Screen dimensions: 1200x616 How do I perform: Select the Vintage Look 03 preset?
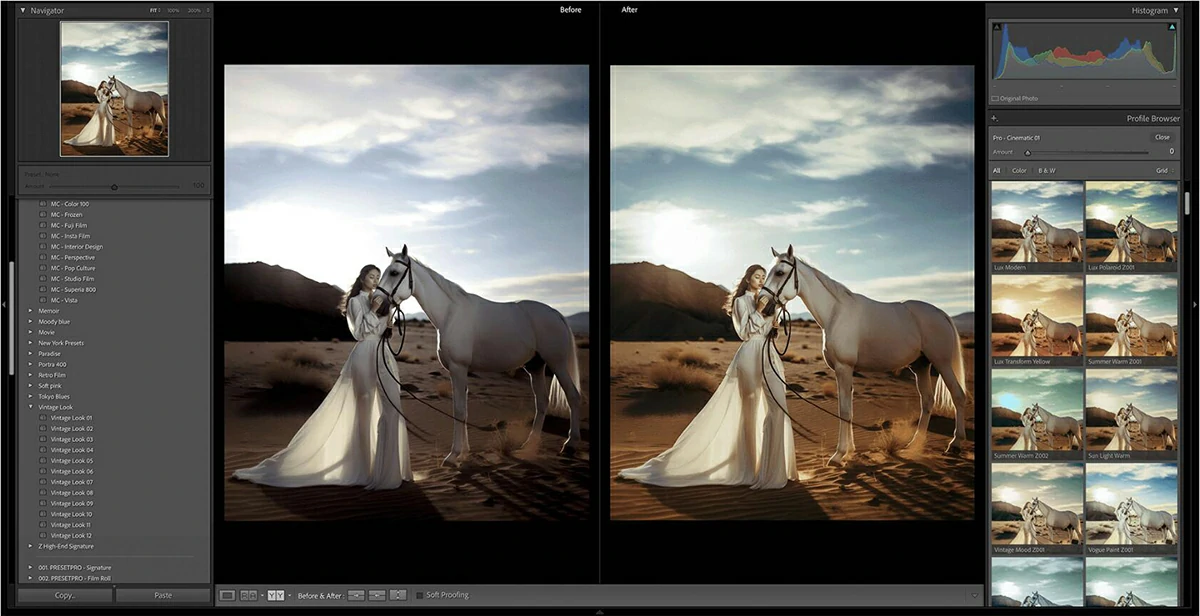click(72, 439)
